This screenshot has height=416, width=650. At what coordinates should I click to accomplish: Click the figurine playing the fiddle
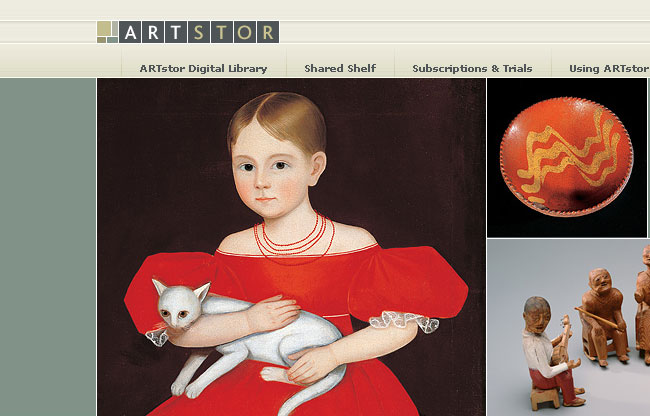pyautogui.click(x=550, y=351)
